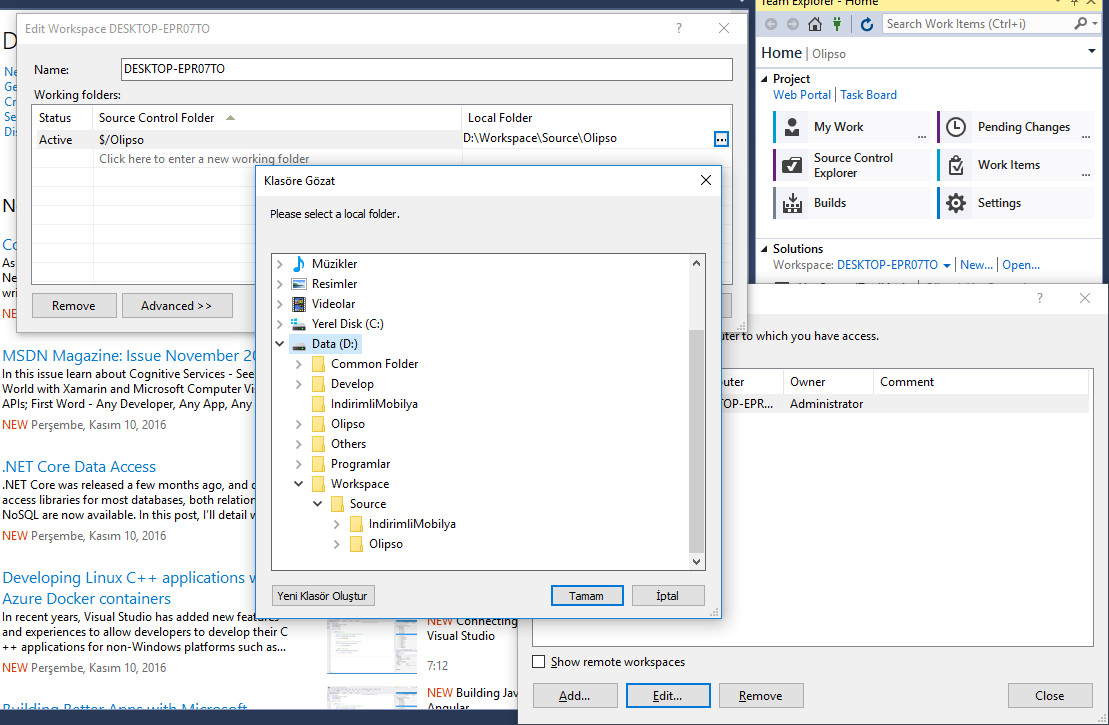Image resolution: width=1109 pixels, height=725 pixels.
Task: Open the Builds tile
Action: coord(852,203)
